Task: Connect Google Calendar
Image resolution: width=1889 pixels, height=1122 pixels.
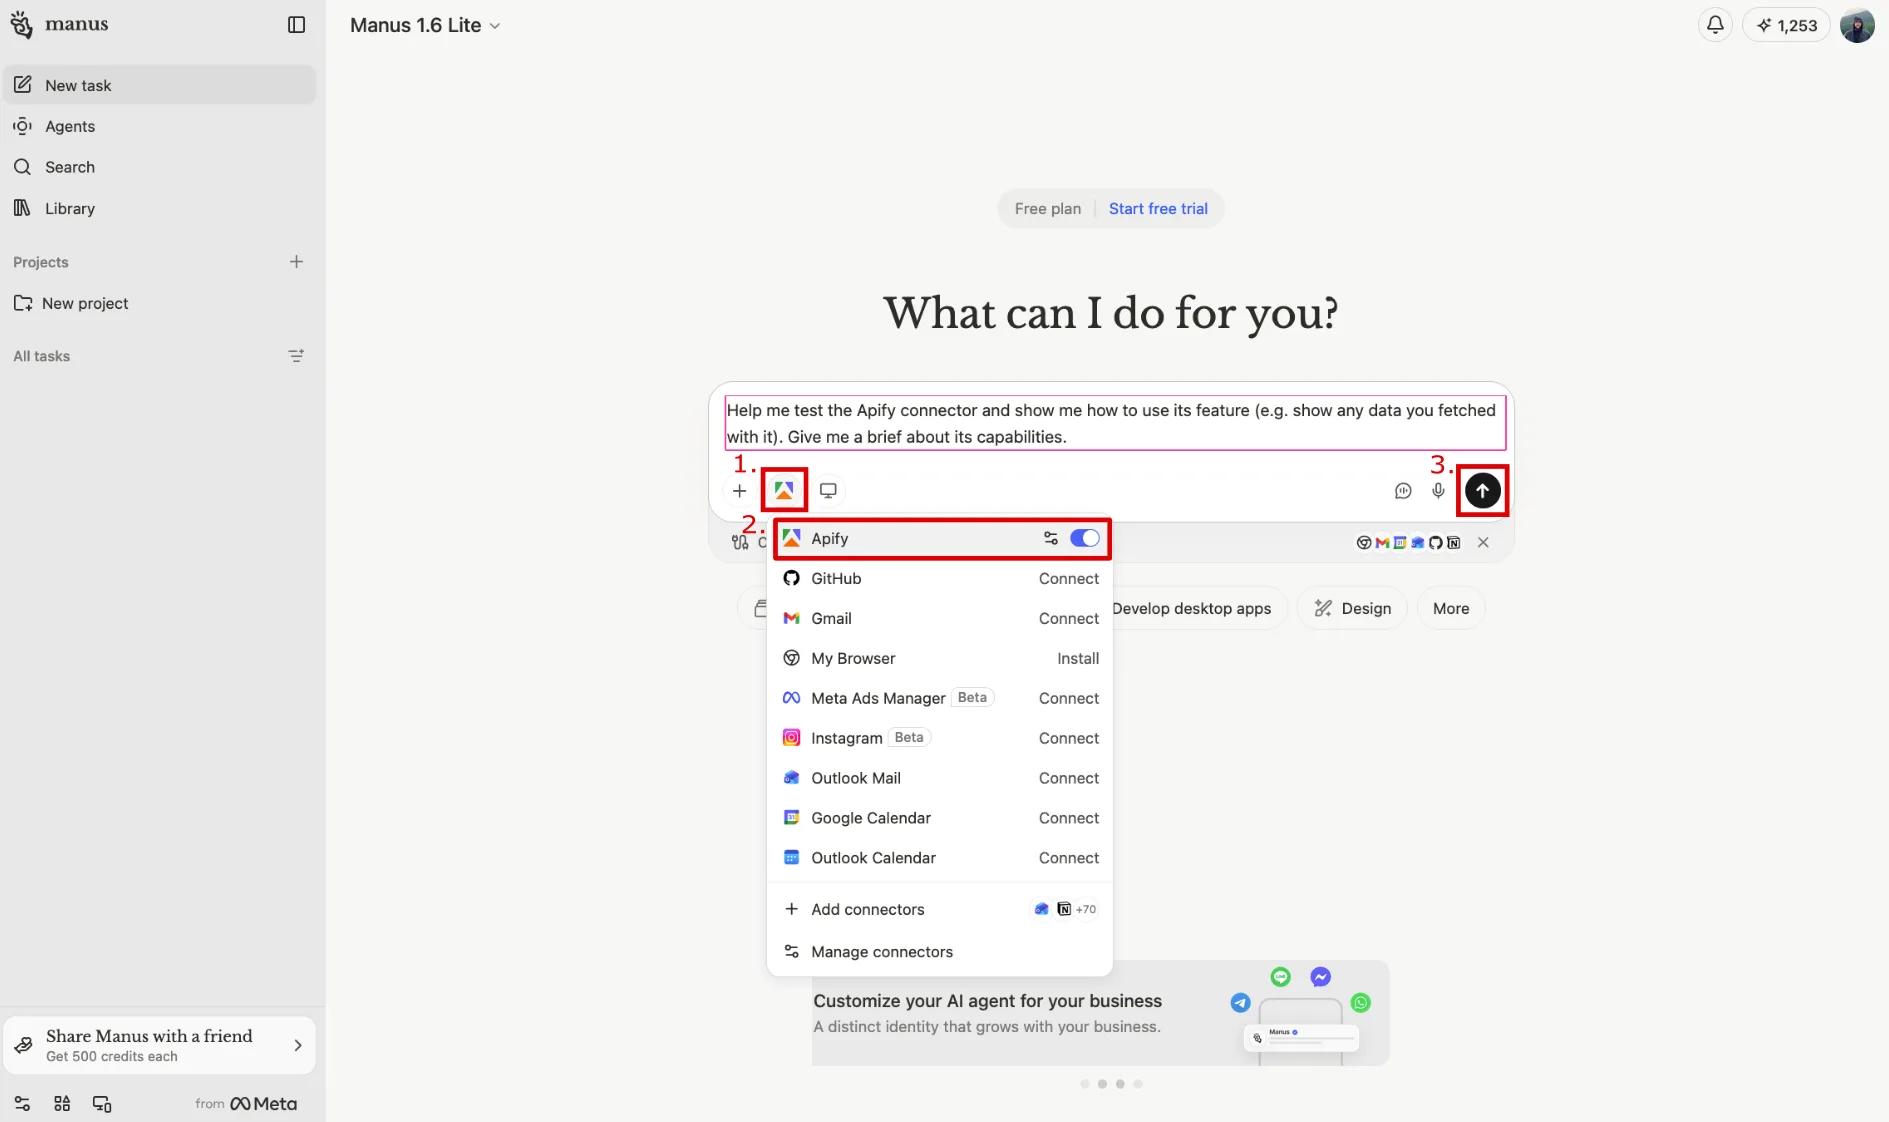Action: (1068, 818)
